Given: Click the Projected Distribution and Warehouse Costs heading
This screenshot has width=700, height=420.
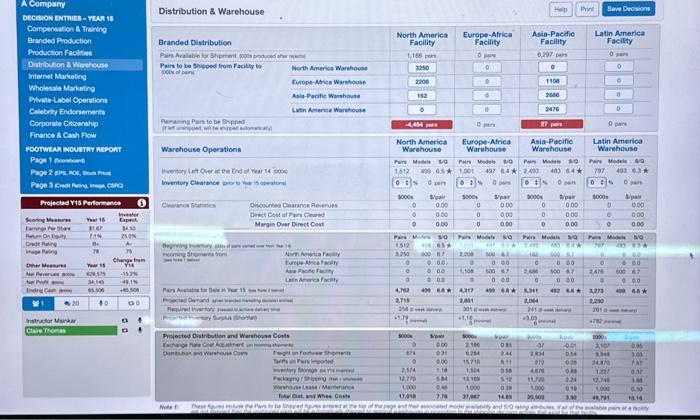Looking at the screenshot, I should (226, 336).
